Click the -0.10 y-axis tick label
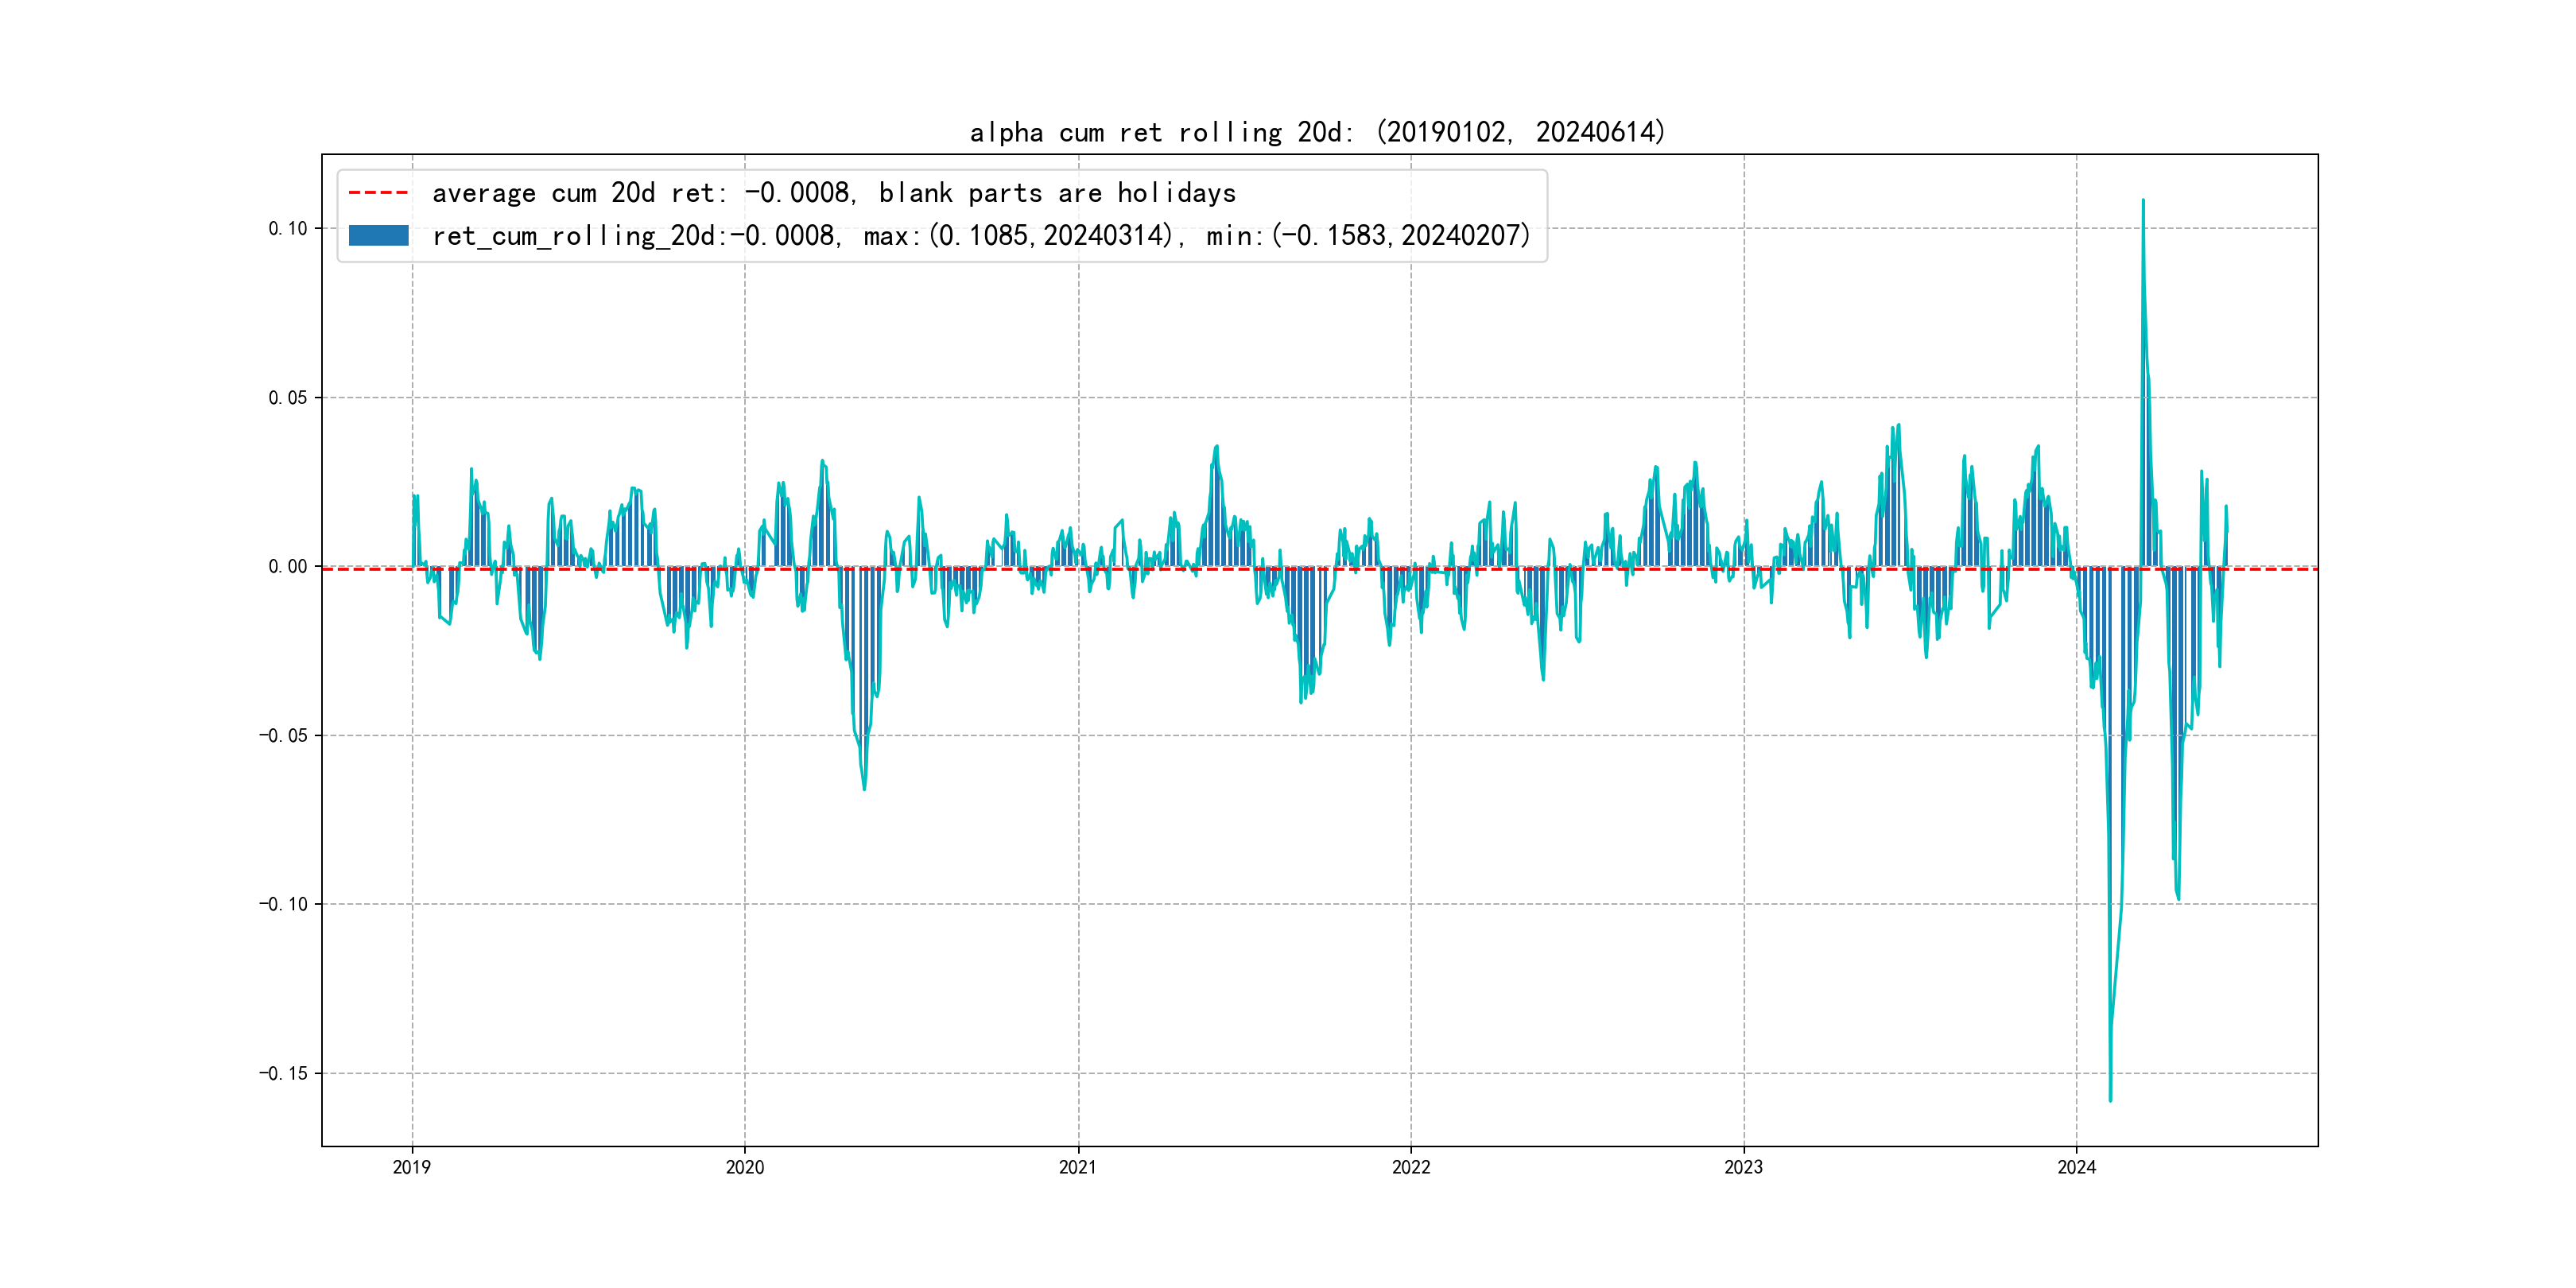 (x=284, y=904)
